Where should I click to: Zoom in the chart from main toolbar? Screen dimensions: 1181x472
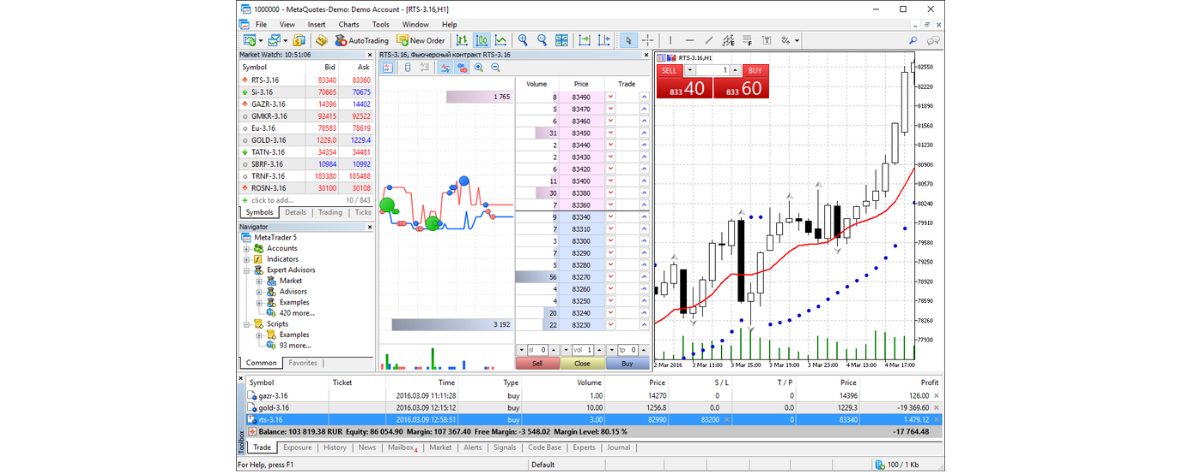click(x=523, y=40)
